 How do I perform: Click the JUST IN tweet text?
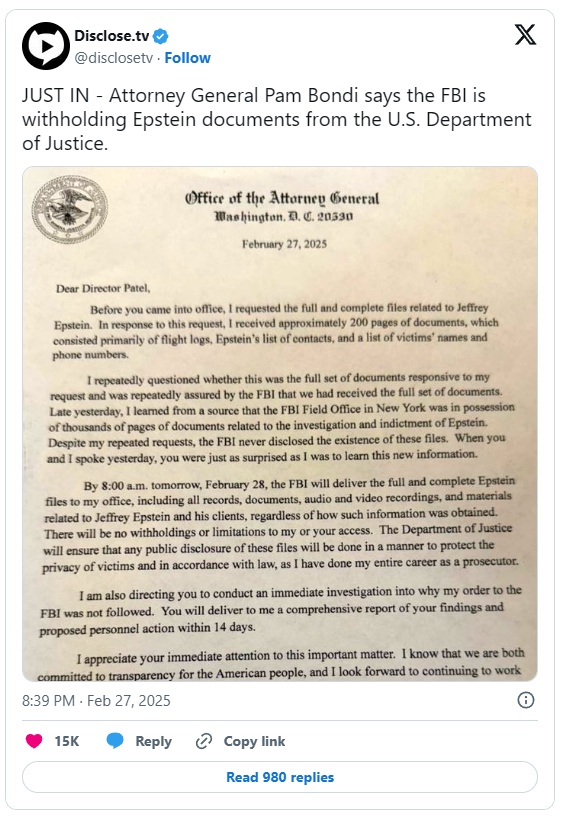click(276, 119)
